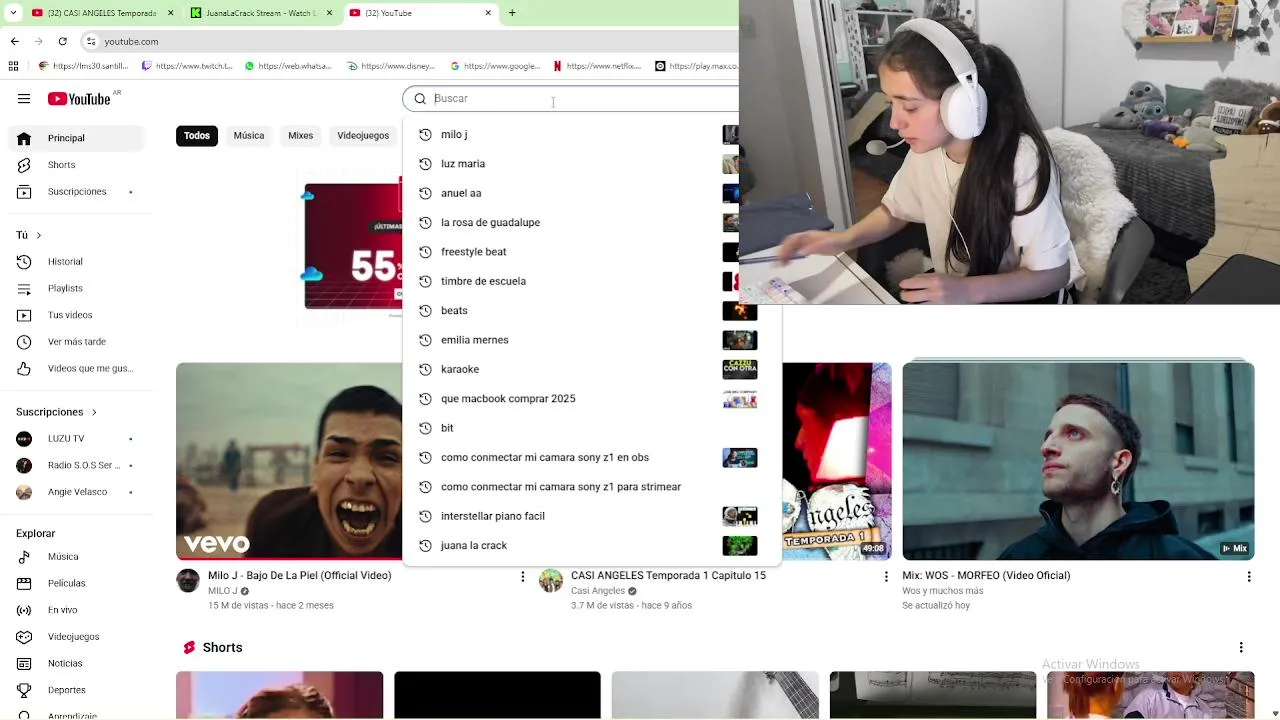
Task: Open Tus videos in the sidebar
Action: tap(76, 315)
